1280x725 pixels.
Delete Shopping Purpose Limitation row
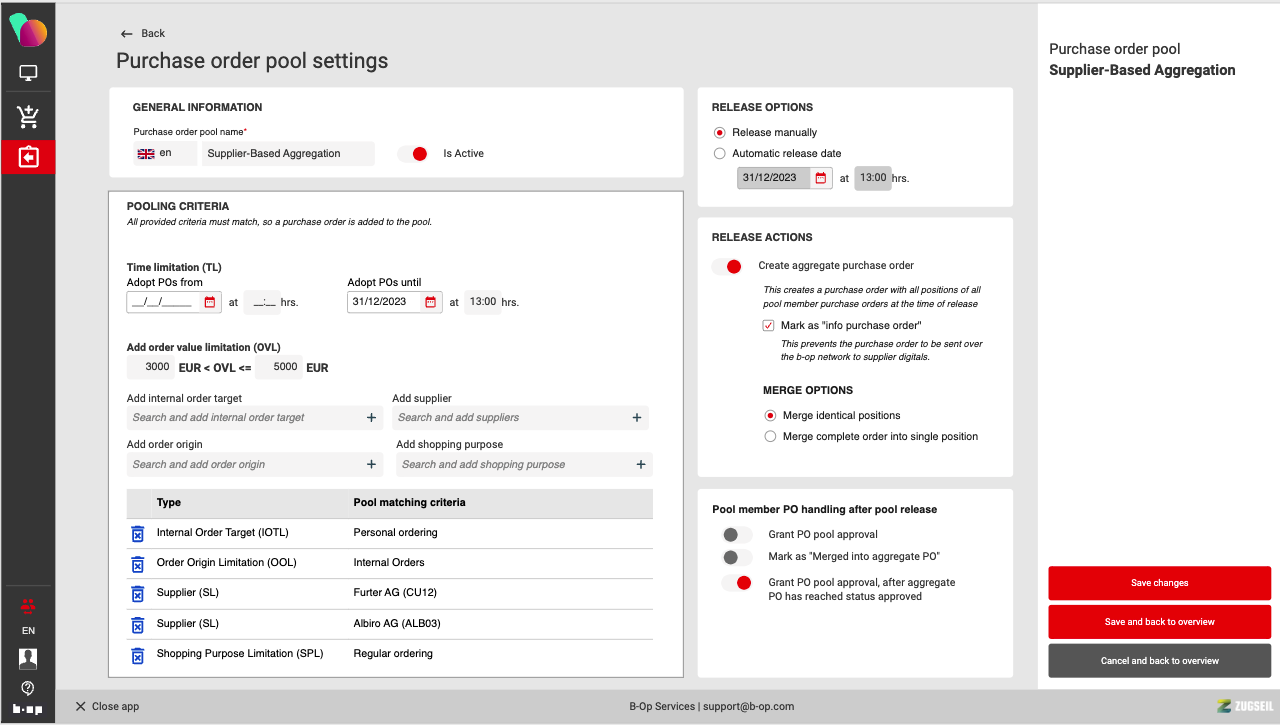tap(138, 655)
